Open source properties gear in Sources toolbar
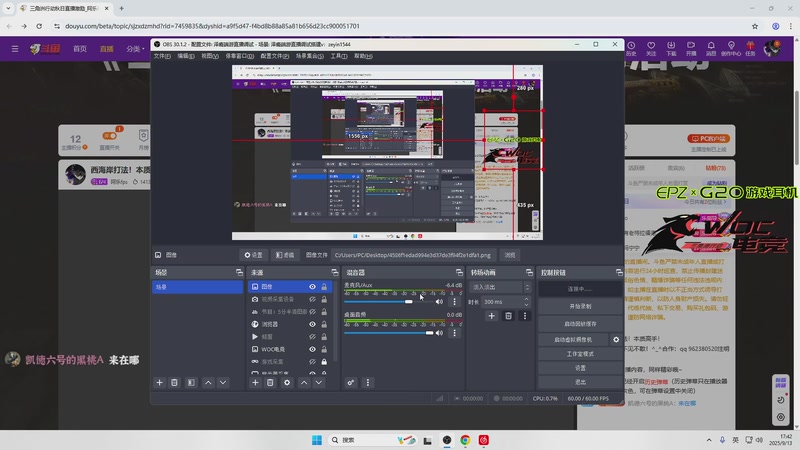800x450 pixels. (287, 383)
